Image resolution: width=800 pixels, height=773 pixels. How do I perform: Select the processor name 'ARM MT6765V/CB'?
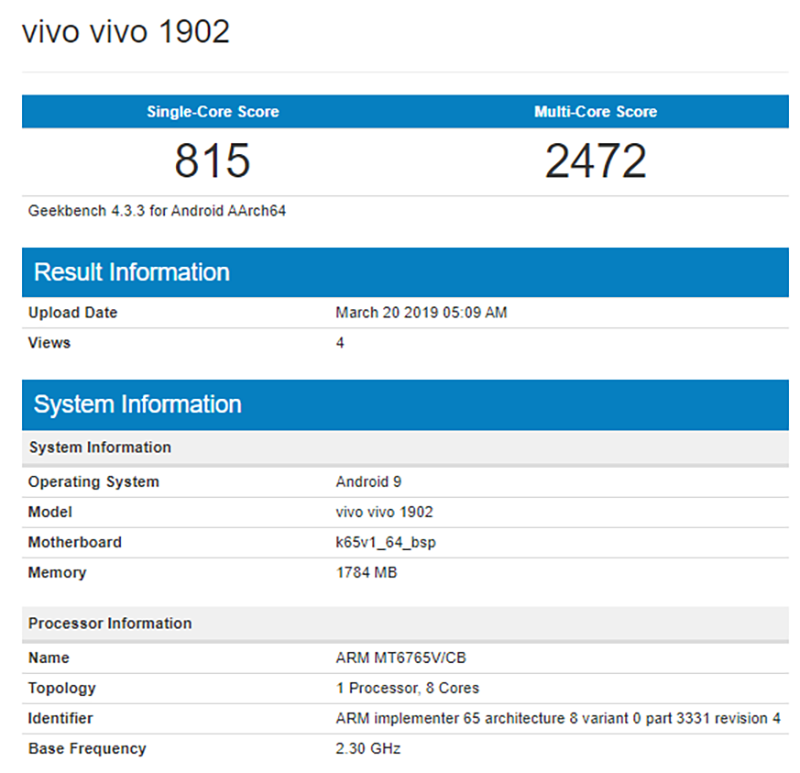(401, 658)
